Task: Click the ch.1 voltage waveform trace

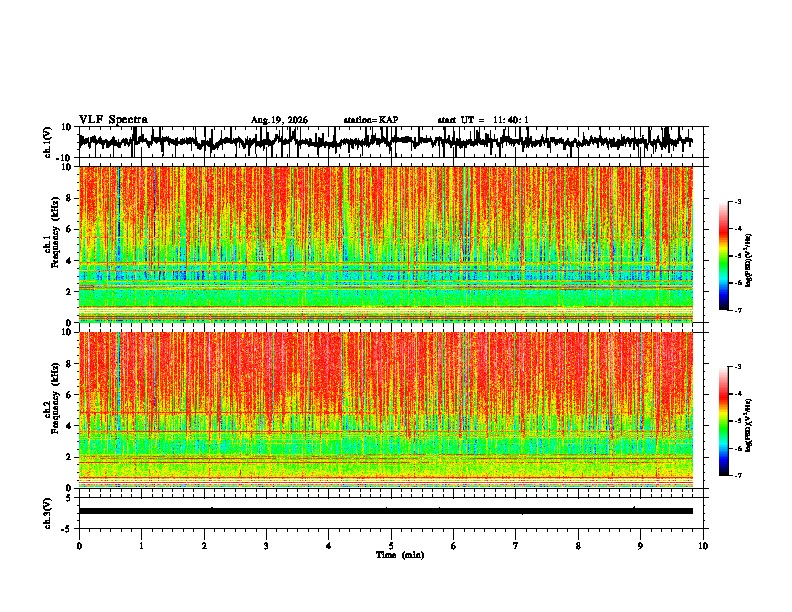Action: [x=385, y=142]
